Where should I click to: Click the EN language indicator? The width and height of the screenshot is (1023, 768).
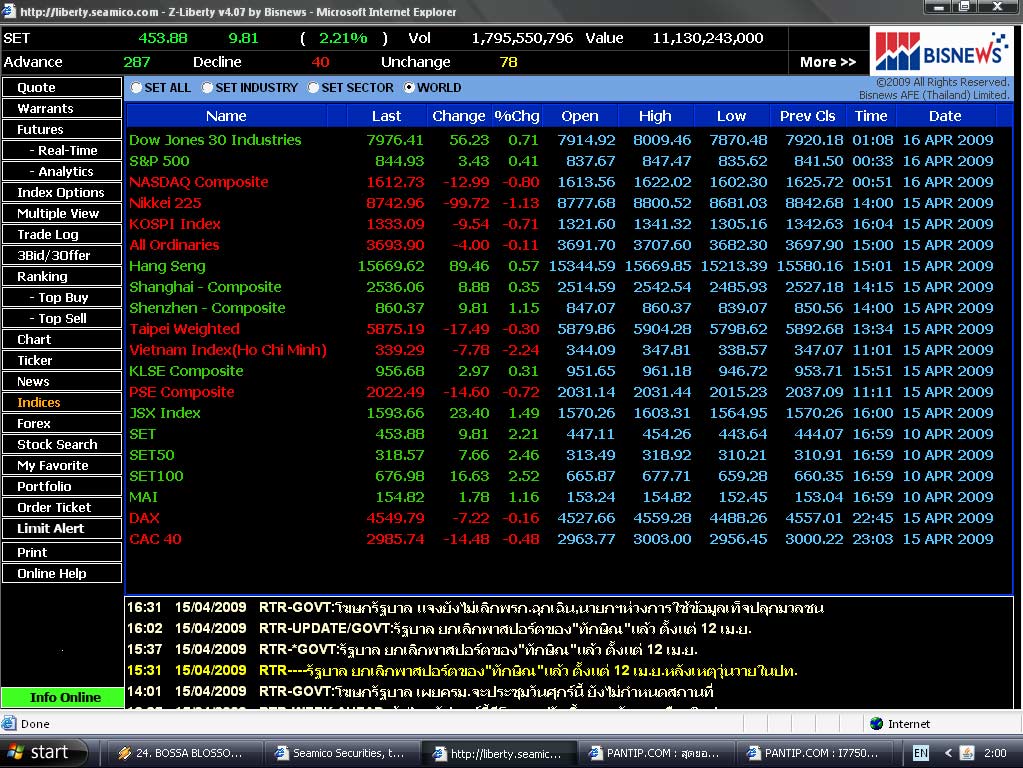tap(921, 753)
